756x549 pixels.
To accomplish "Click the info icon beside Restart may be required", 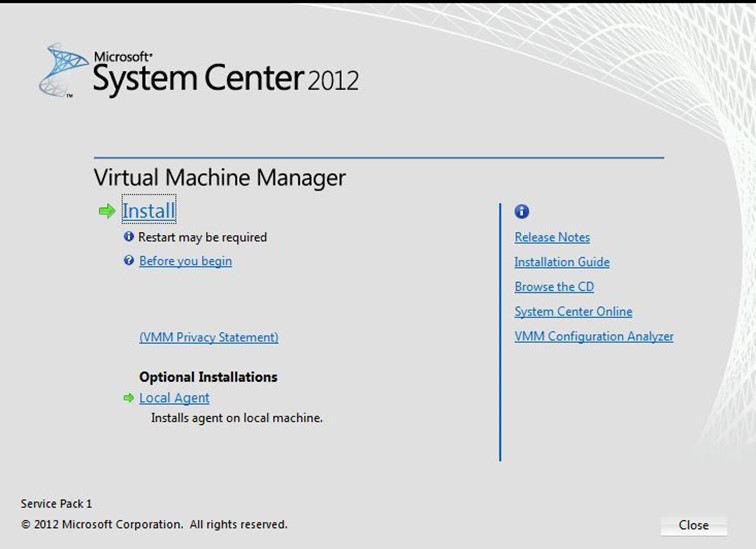I will point(129,237).
